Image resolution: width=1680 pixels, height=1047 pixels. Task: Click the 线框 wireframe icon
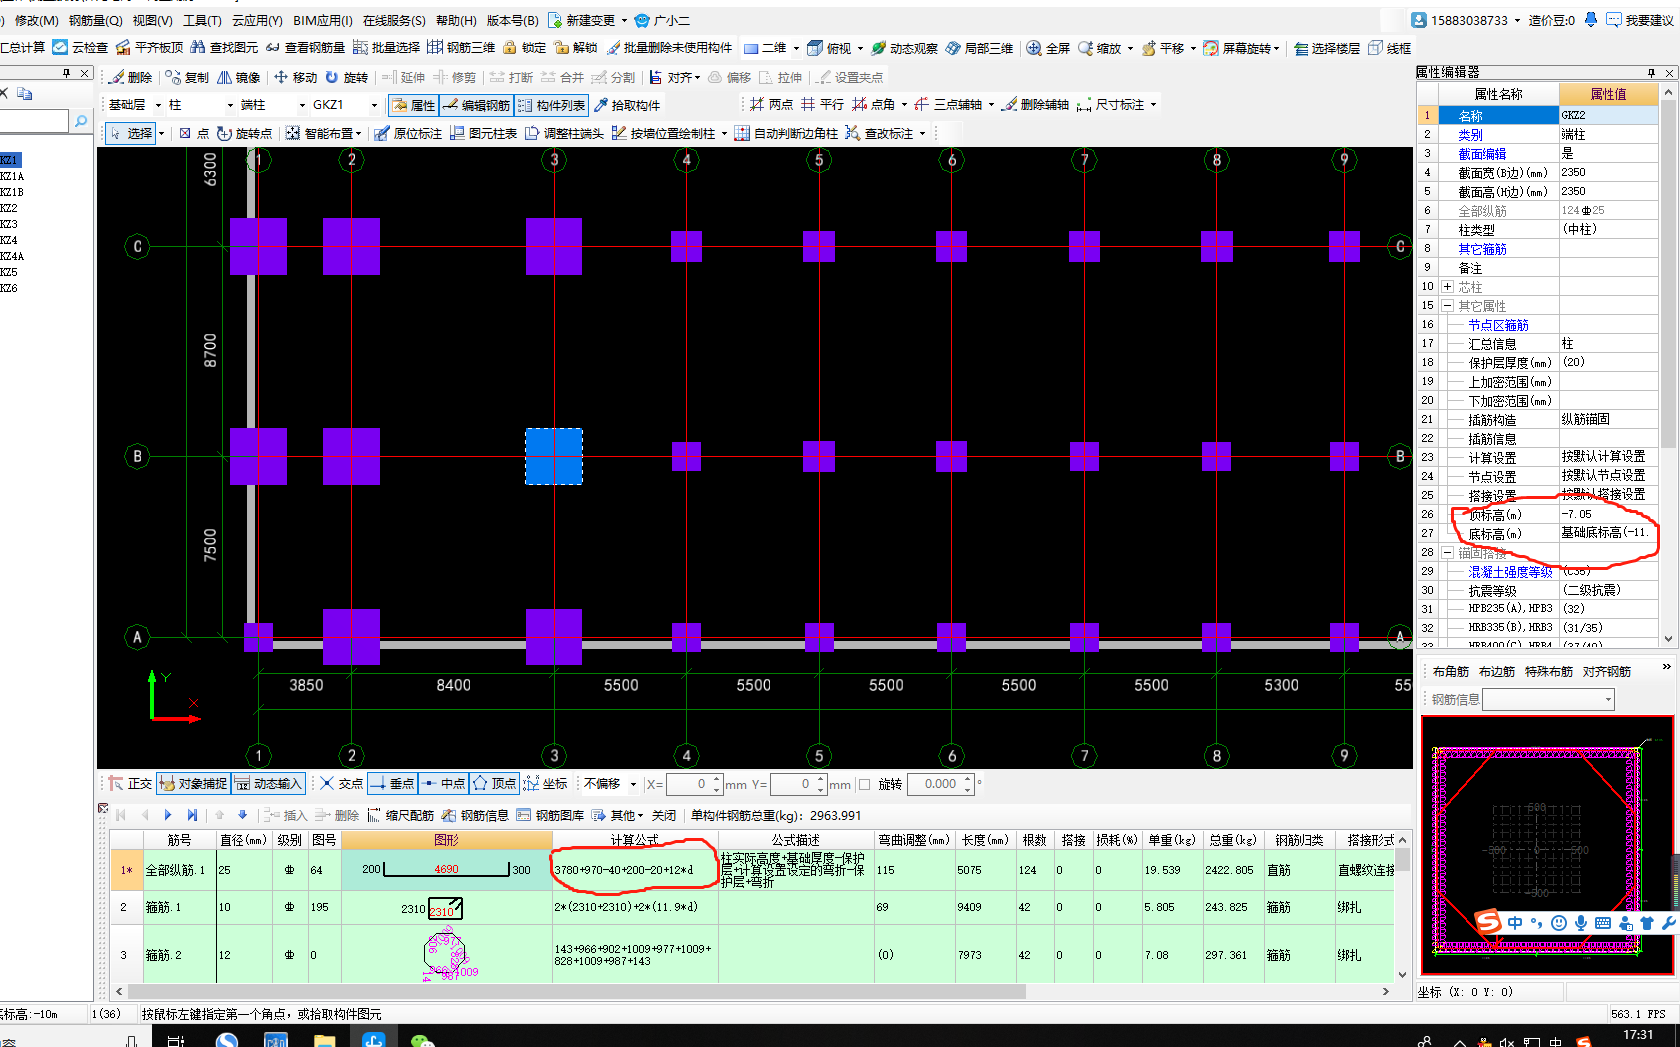(1375, 48)
